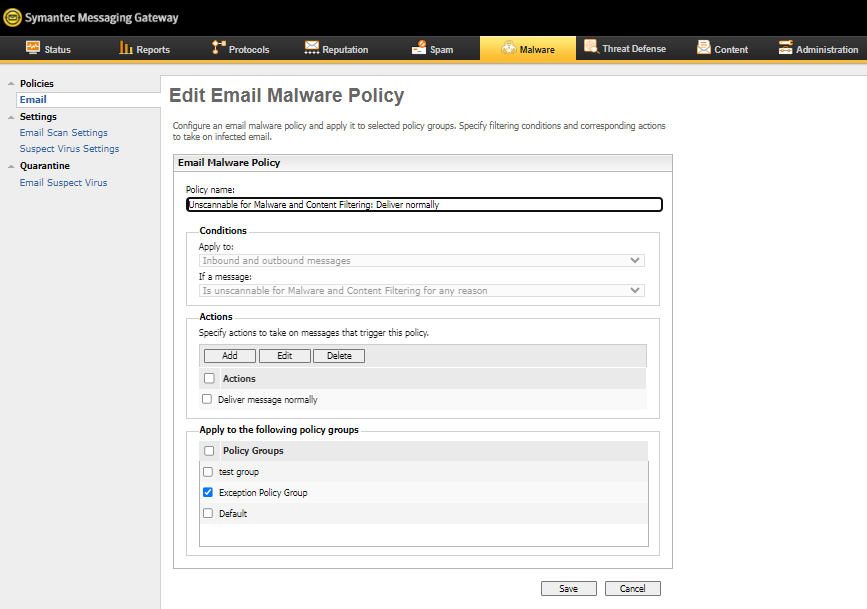
Task: Click into the Policy name field
Action: pyautogui.click(x=424, y=205)
